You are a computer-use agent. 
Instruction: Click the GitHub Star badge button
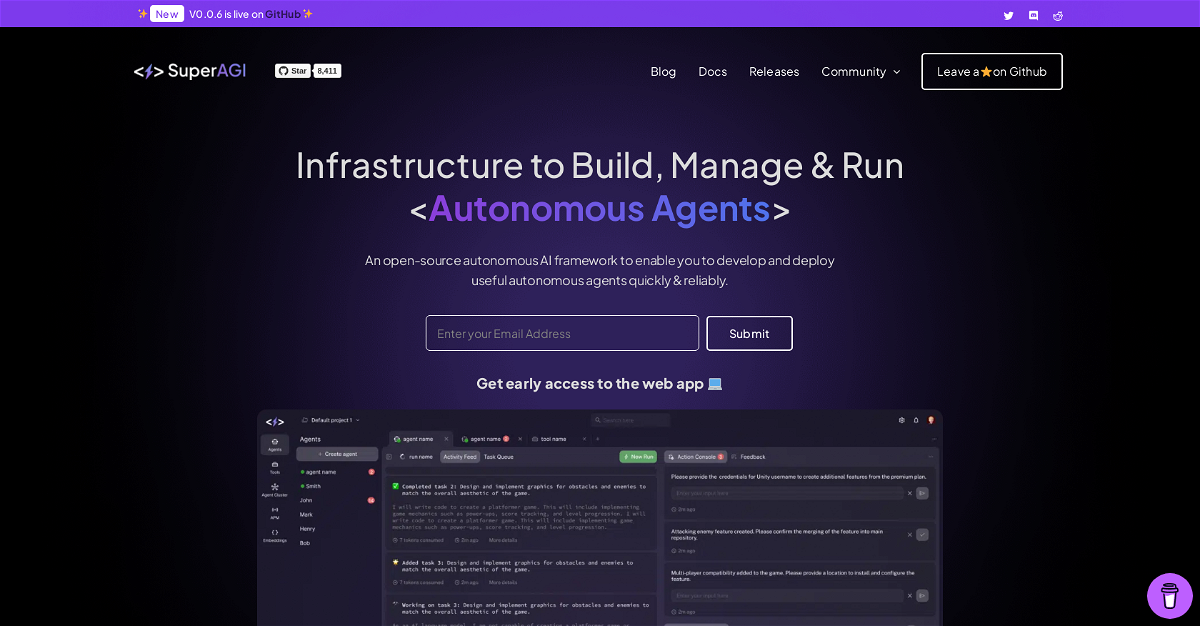click(292, 71)
